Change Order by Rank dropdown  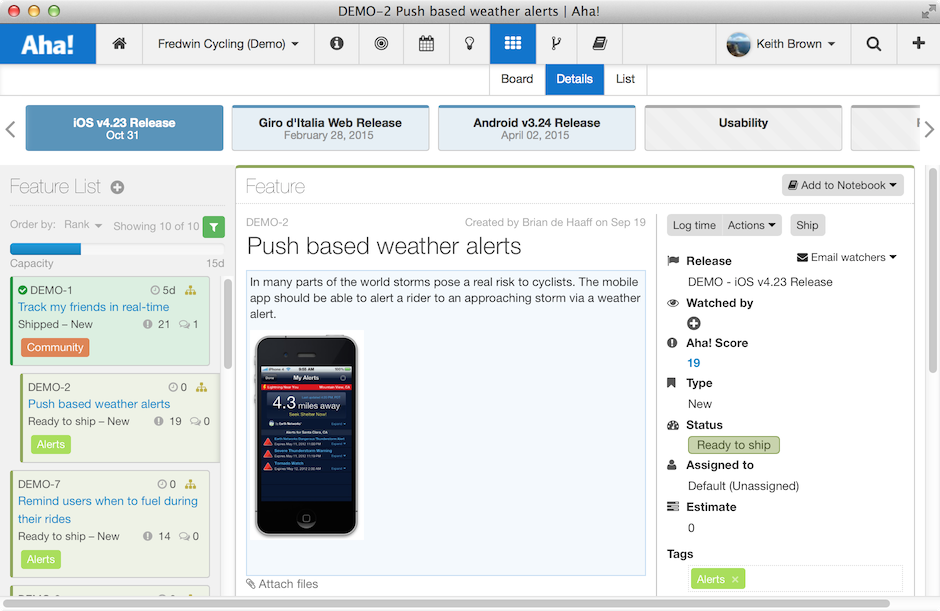point(83,225)
